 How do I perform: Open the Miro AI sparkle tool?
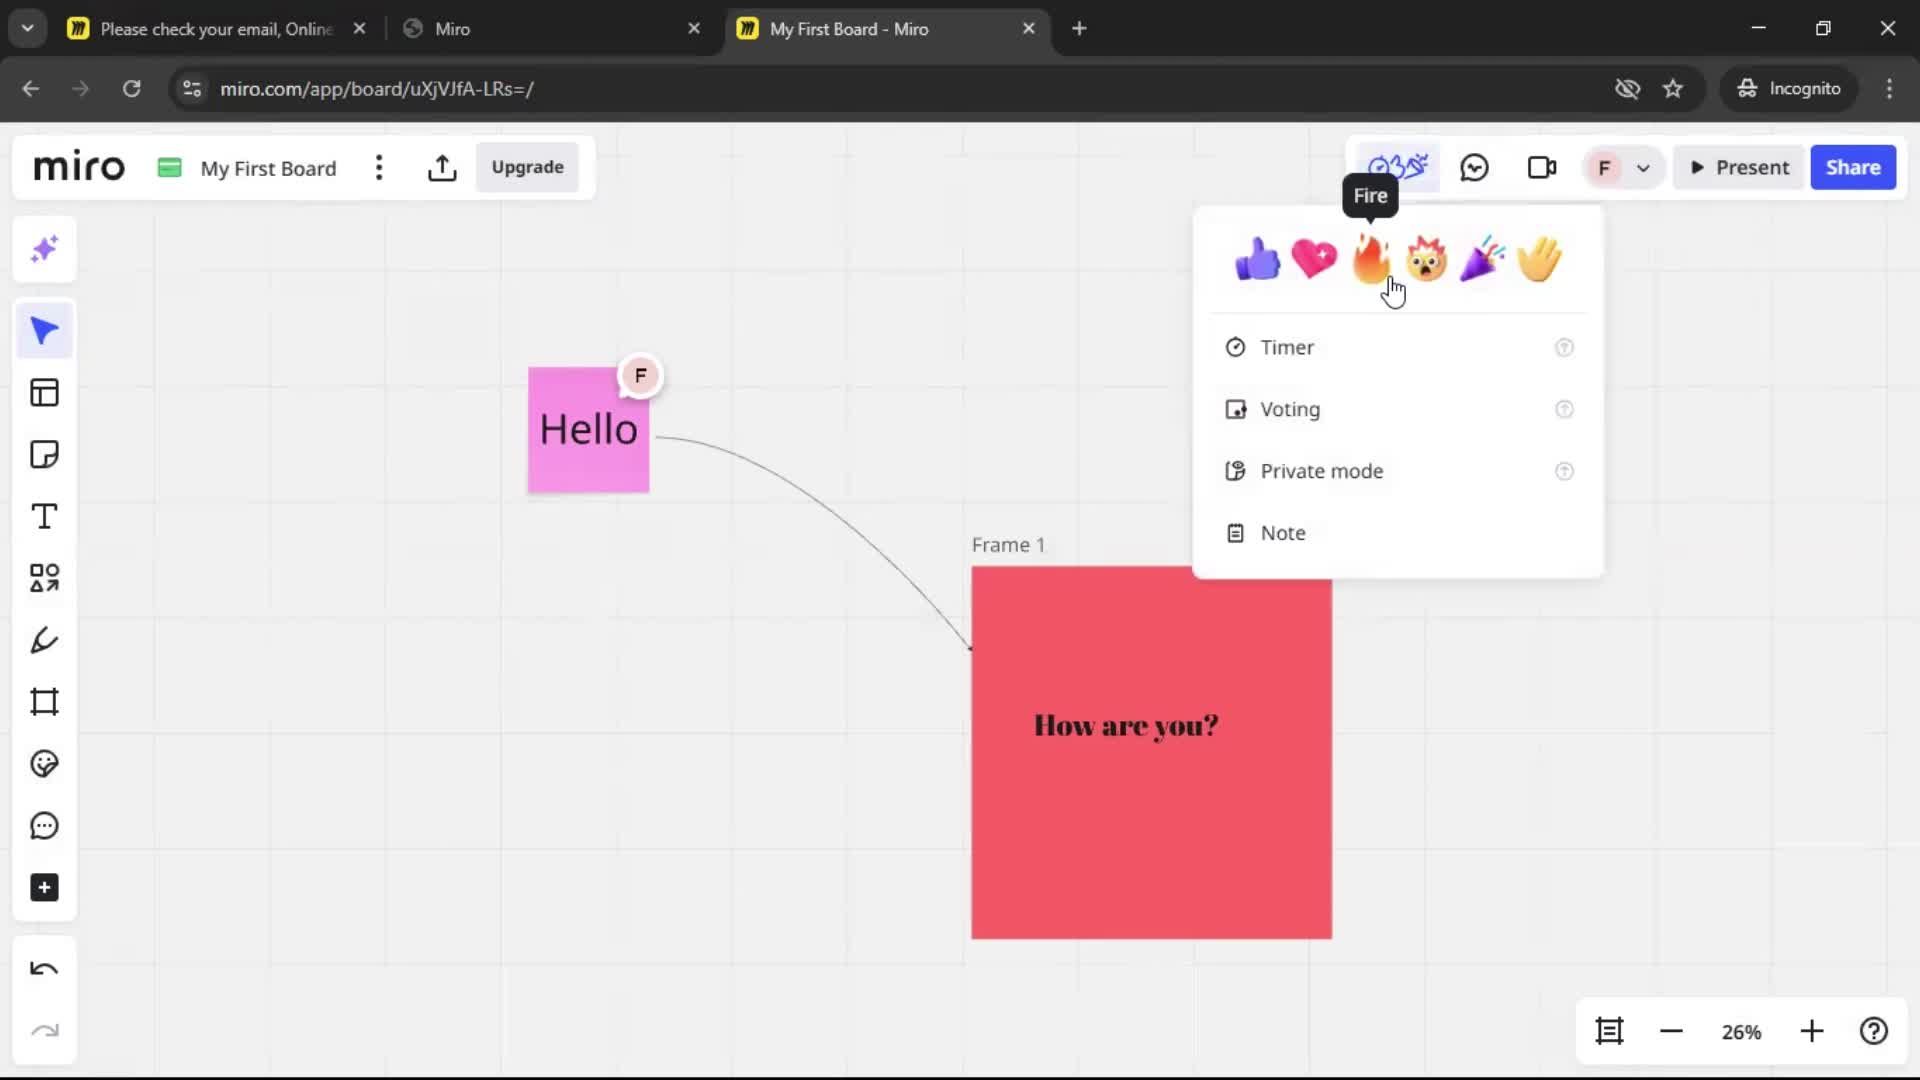coord(44,249)
